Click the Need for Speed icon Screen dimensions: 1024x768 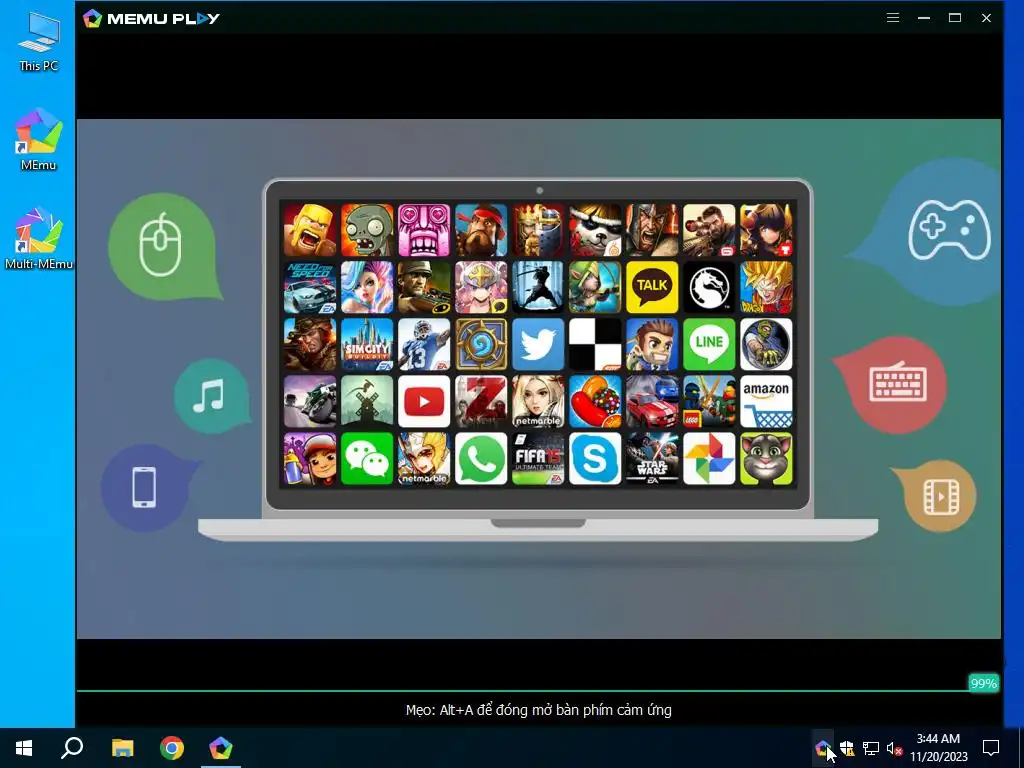coord(310,287)
